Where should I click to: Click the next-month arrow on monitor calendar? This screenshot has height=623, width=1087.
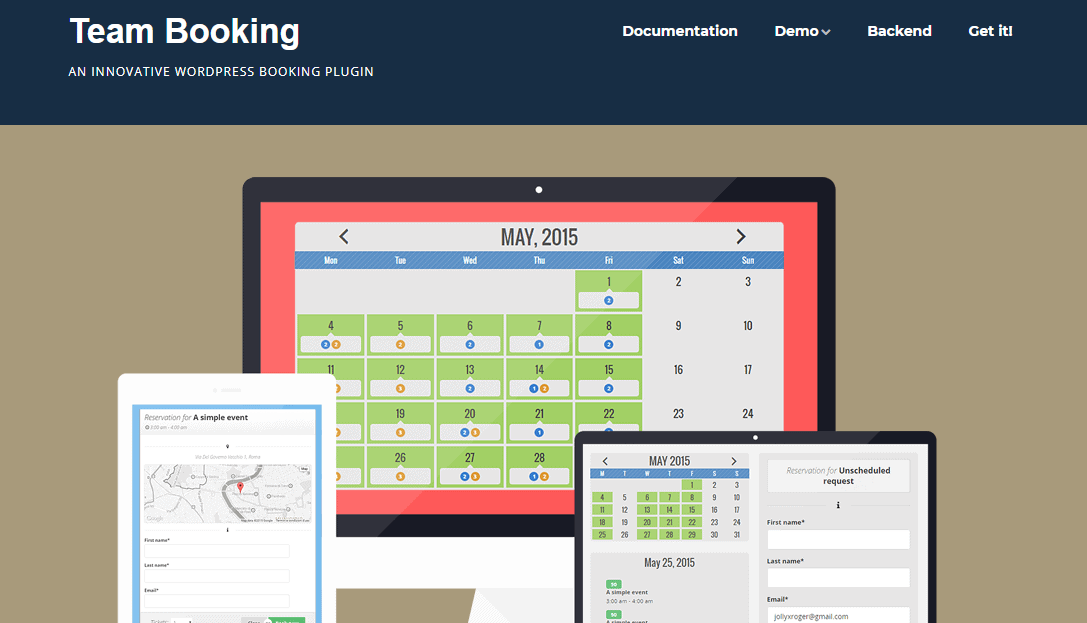tap(740, 236)
